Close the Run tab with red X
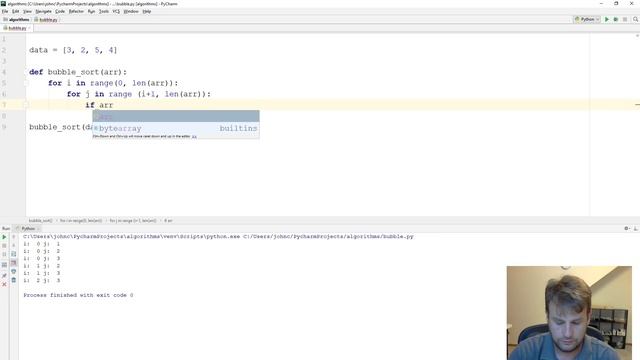This screenshot has height=360, width=640. point(4,284)
